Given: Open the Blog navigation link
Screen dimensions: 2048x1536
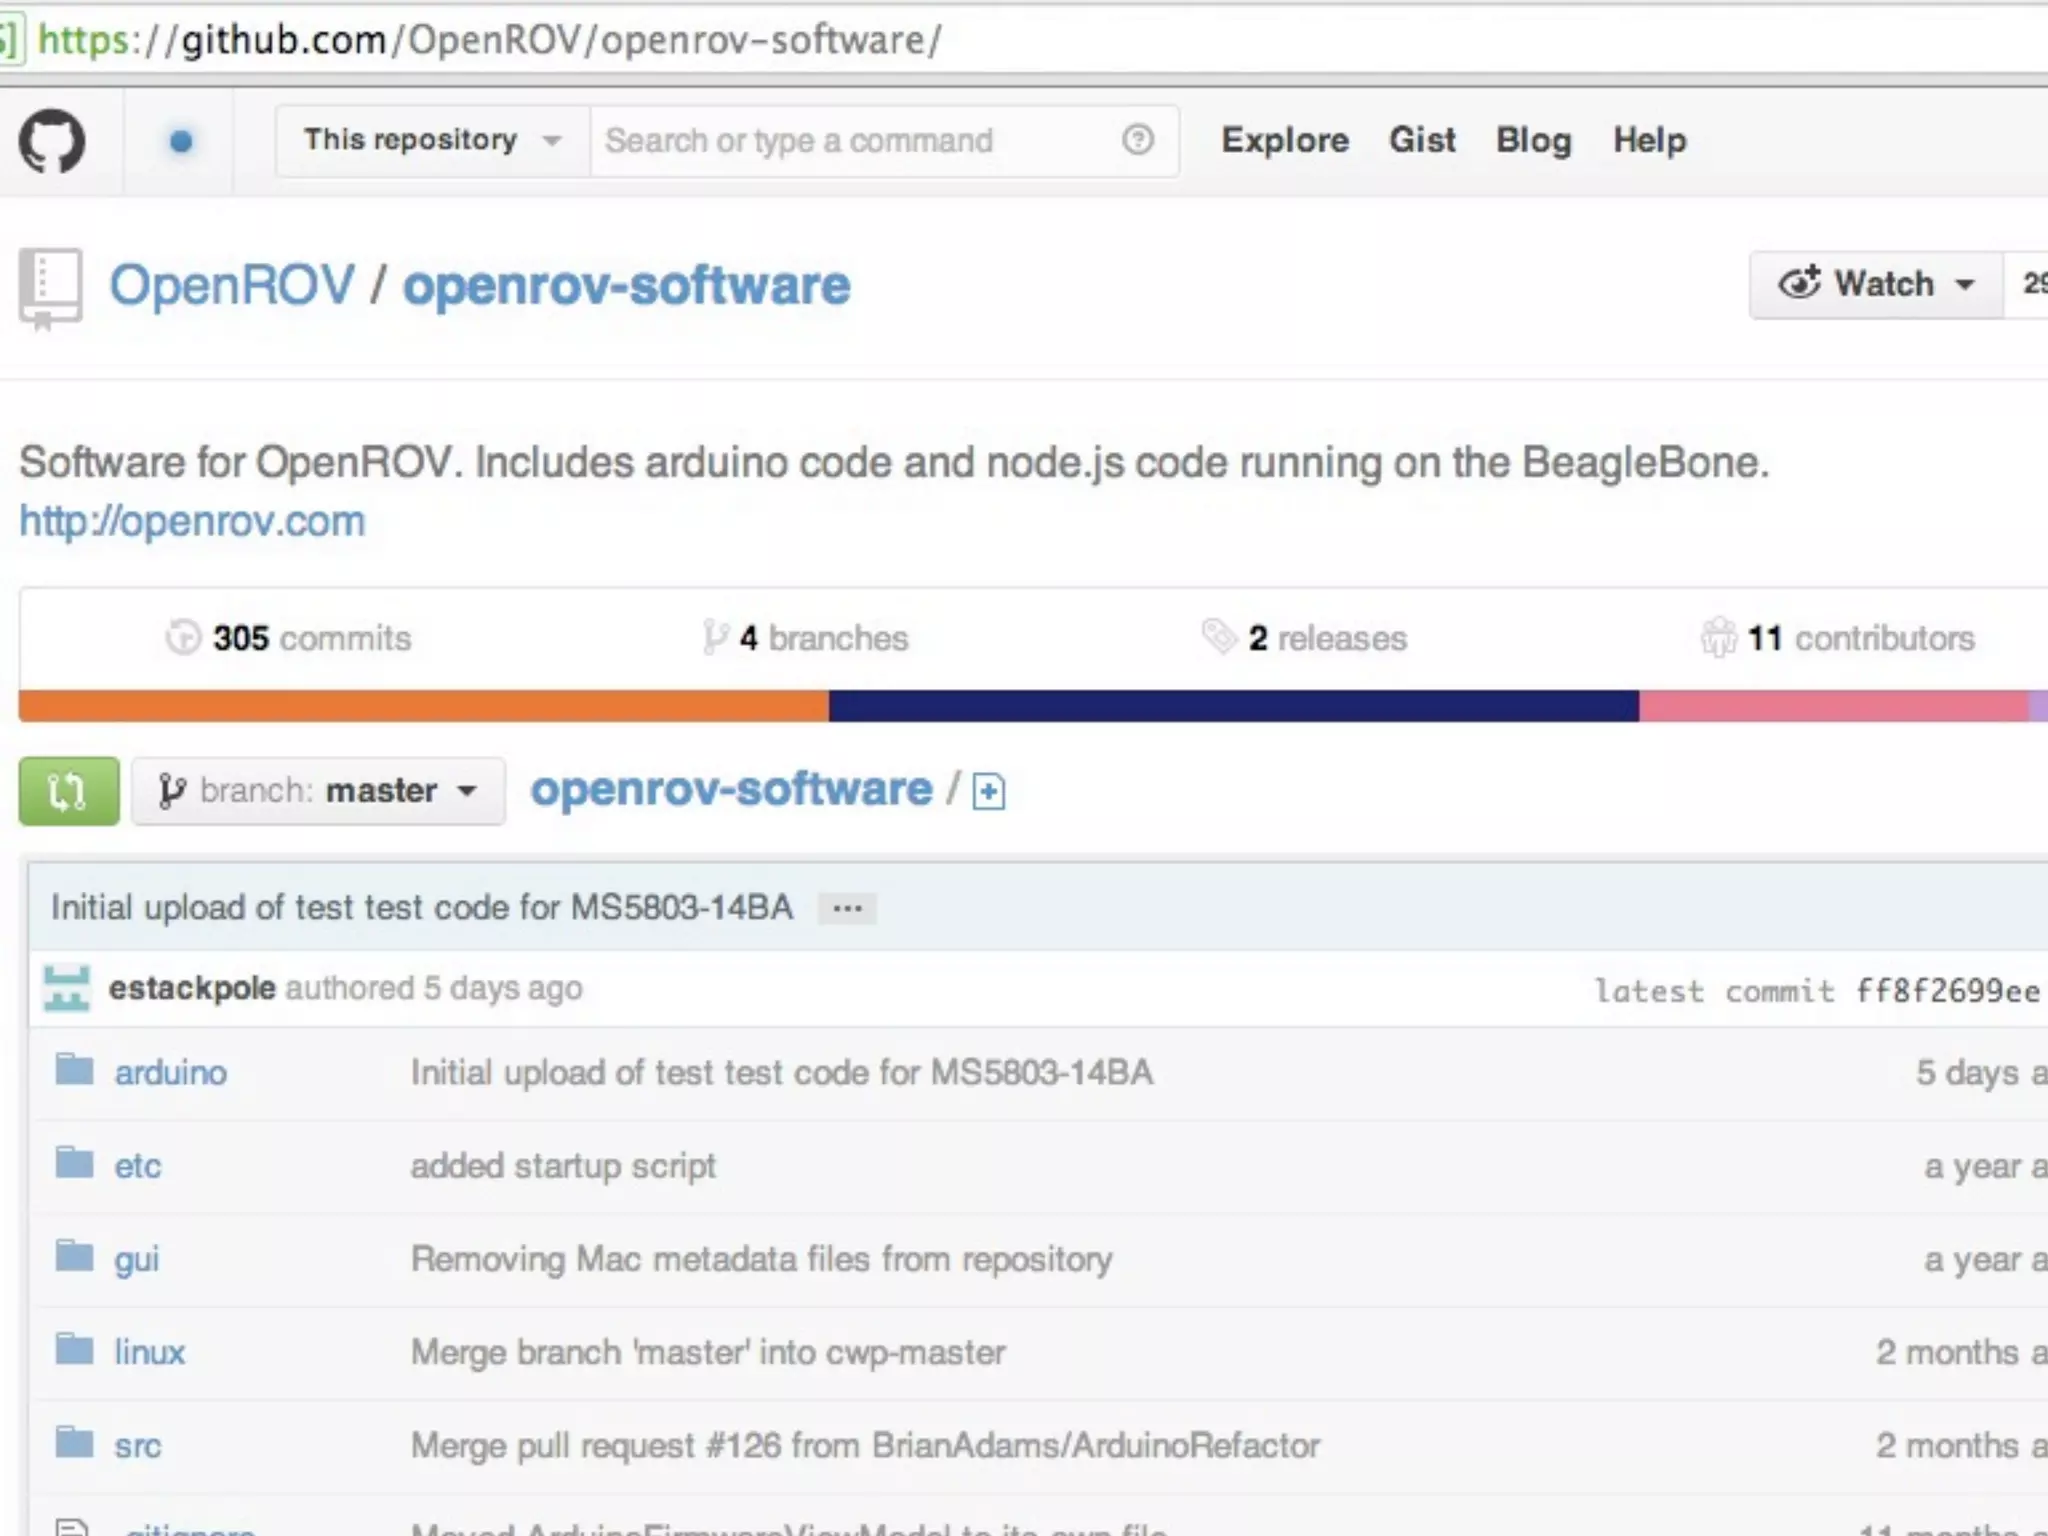Looking at the screenshot, I should click(x=1533, y=140).
